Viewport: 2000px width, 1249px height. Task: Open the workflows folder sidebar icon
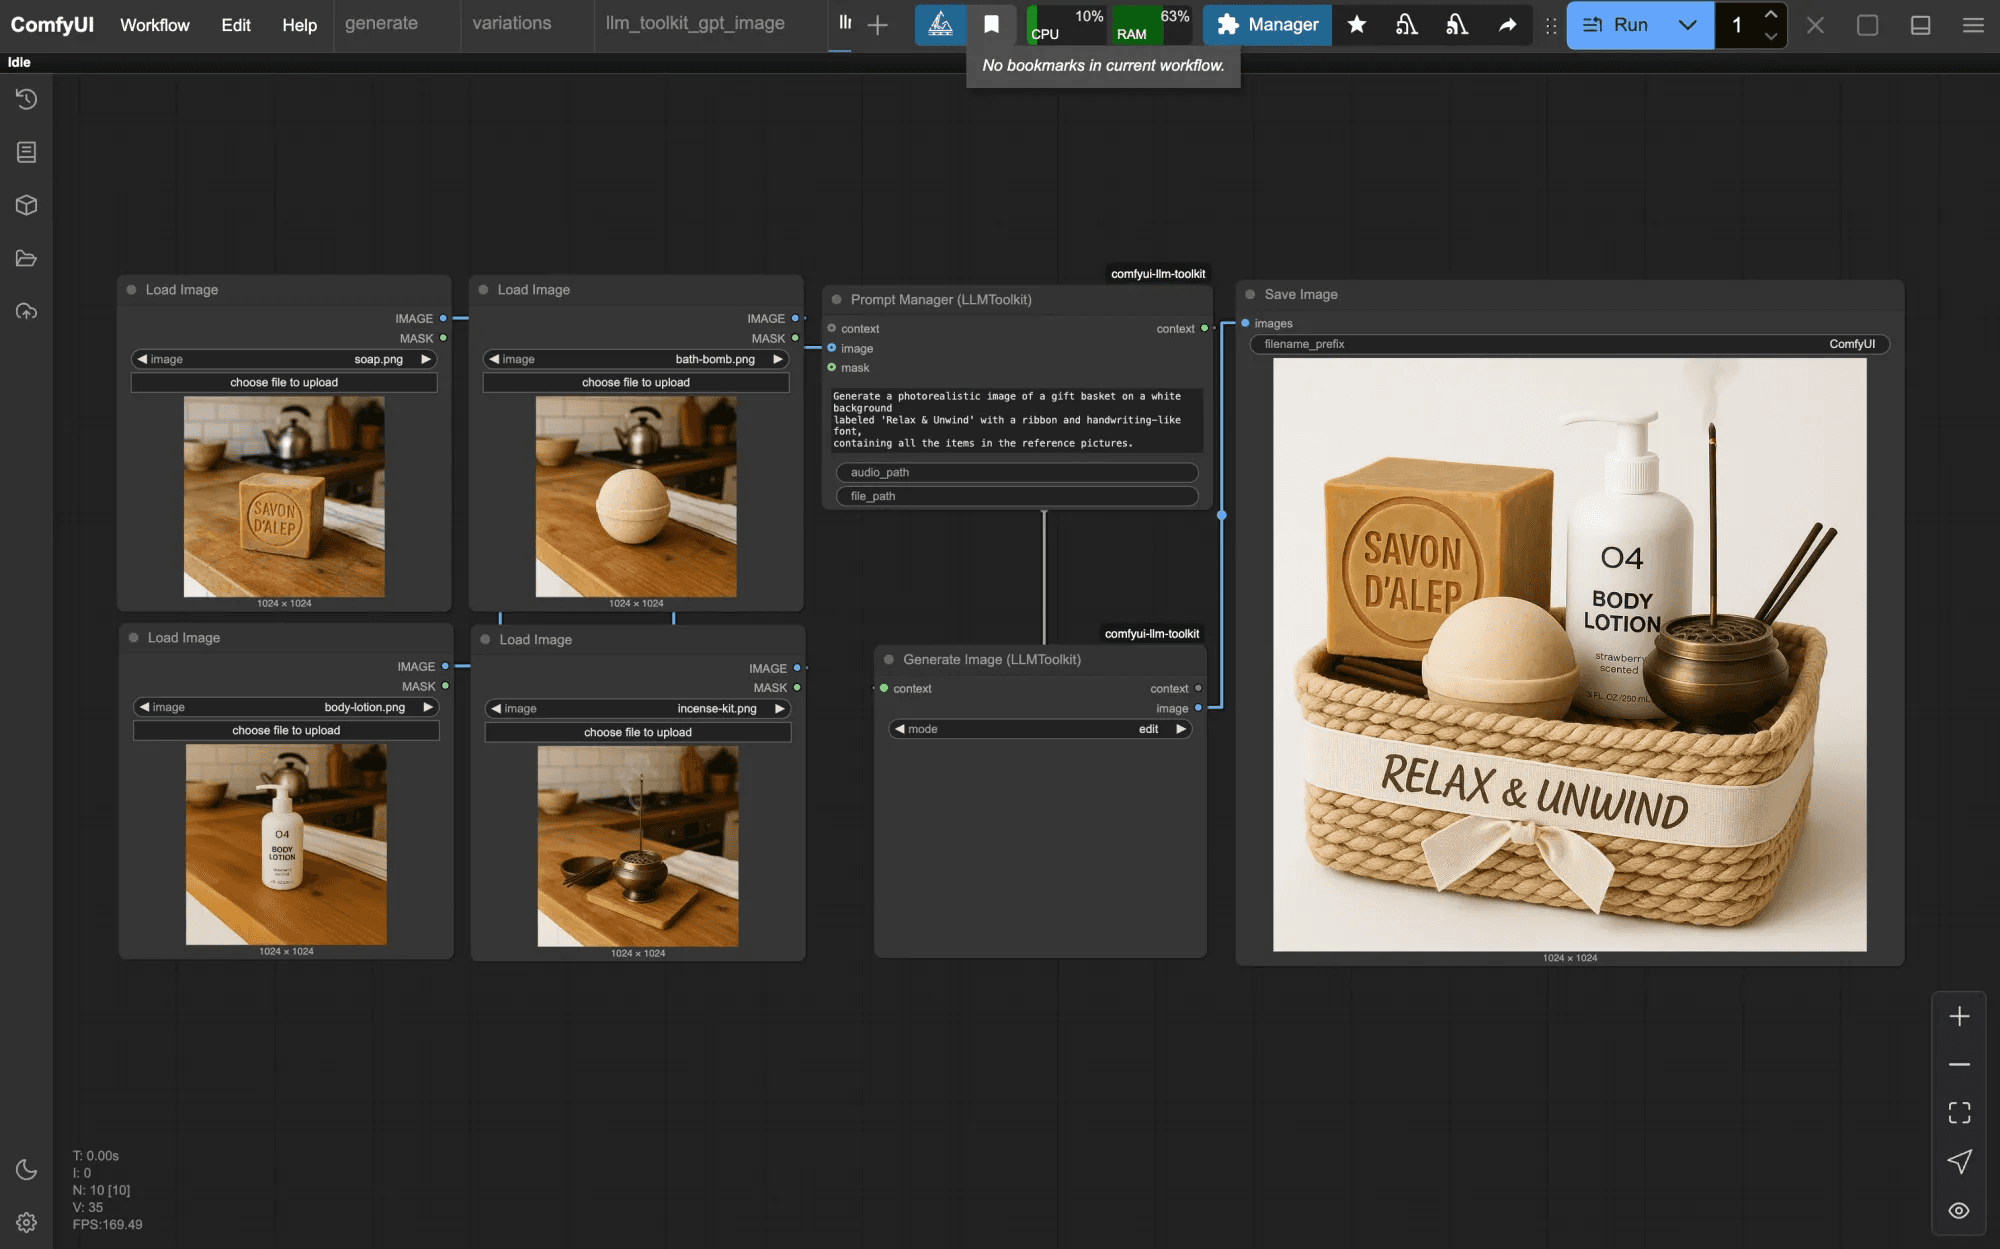tap(27, 259)
